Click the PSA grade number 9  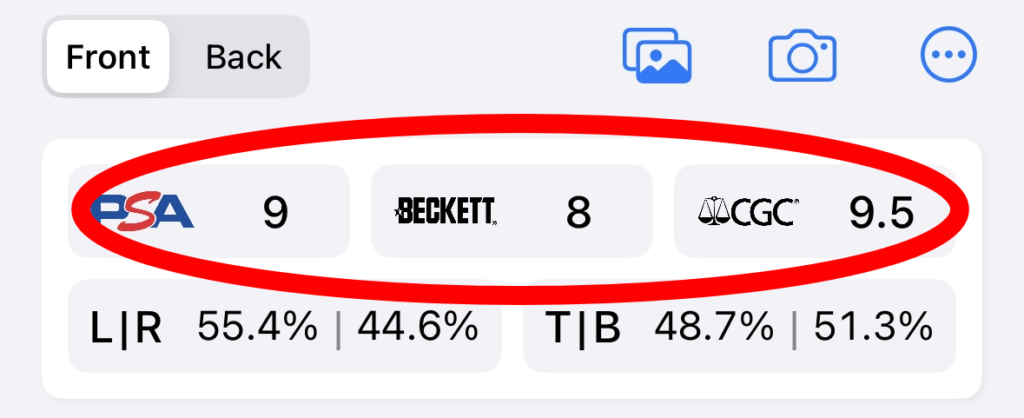[275, 212]
